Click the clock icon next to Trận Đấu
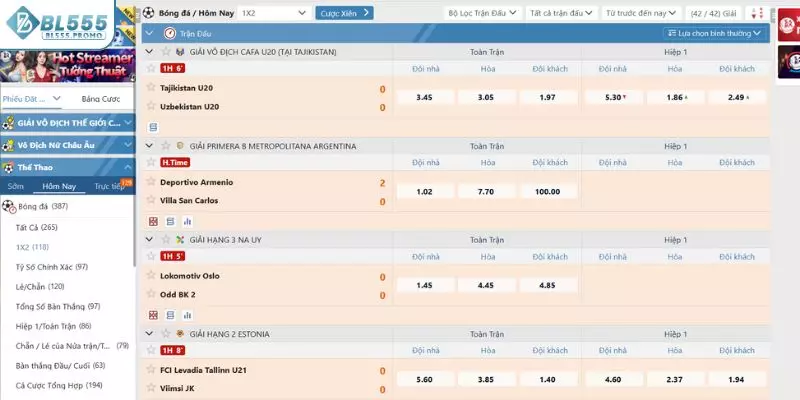This screenshot has width=800, height=400. [169, 32]
